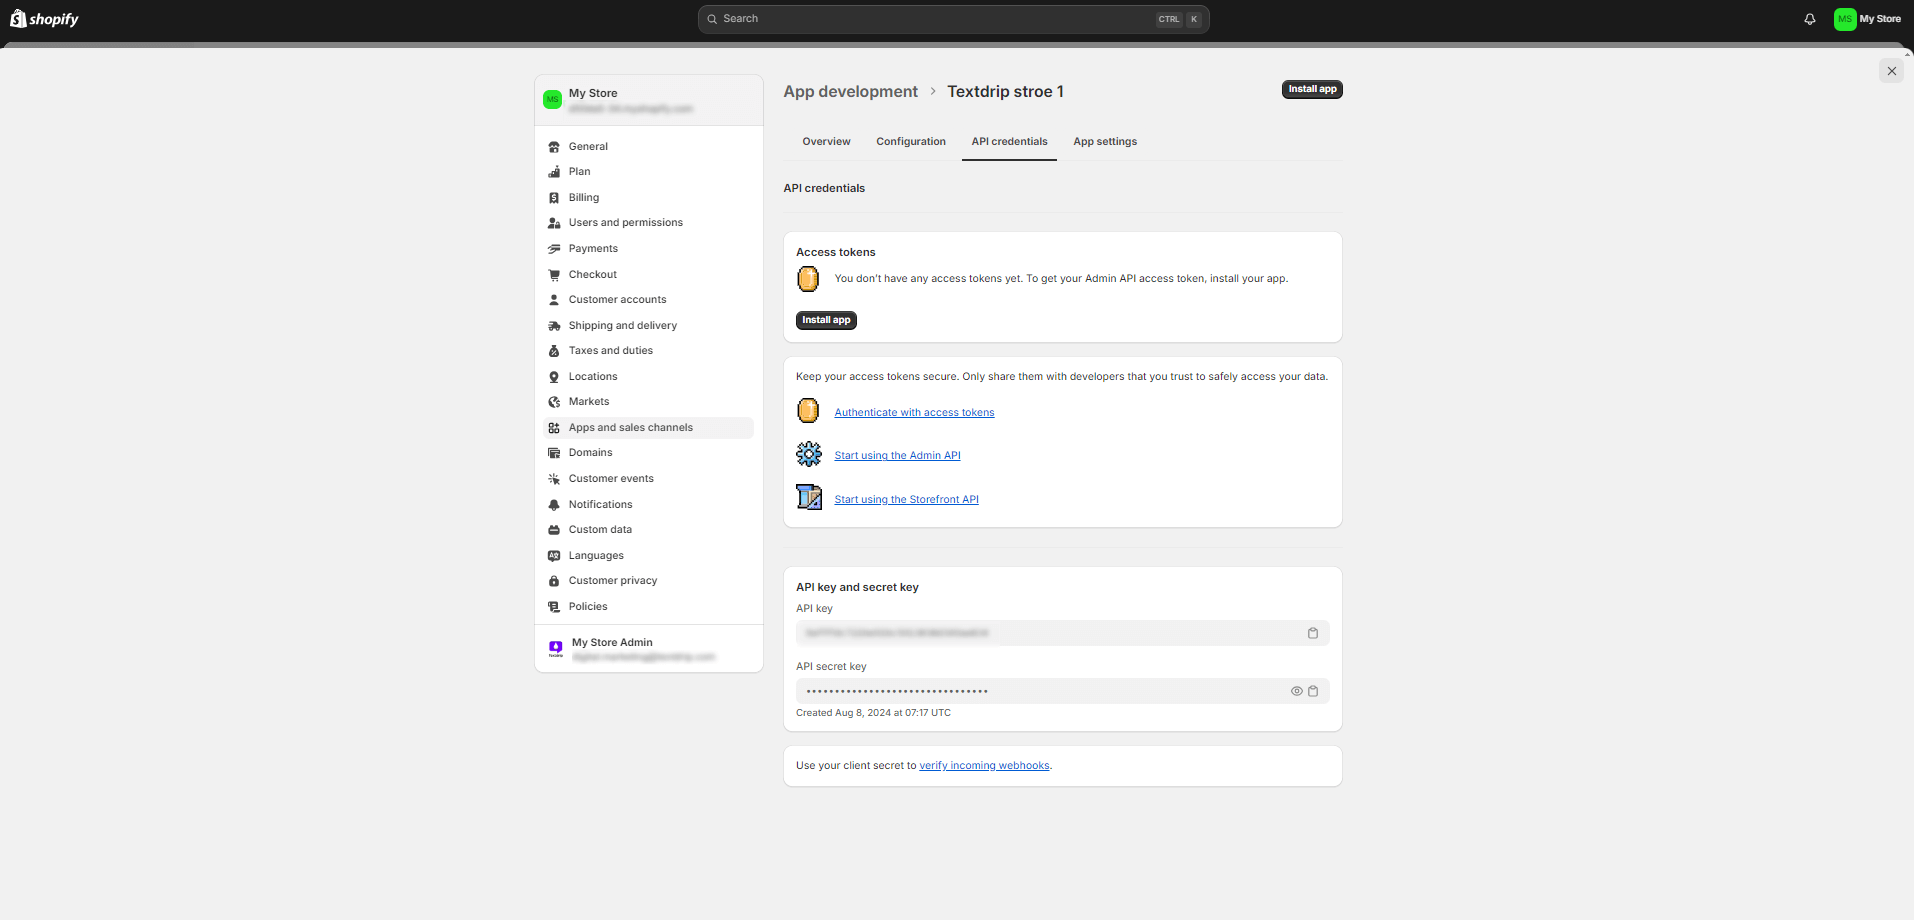Switch to the Configuration tab
This screenshot has width=1914, height=920.
(910, 141)
